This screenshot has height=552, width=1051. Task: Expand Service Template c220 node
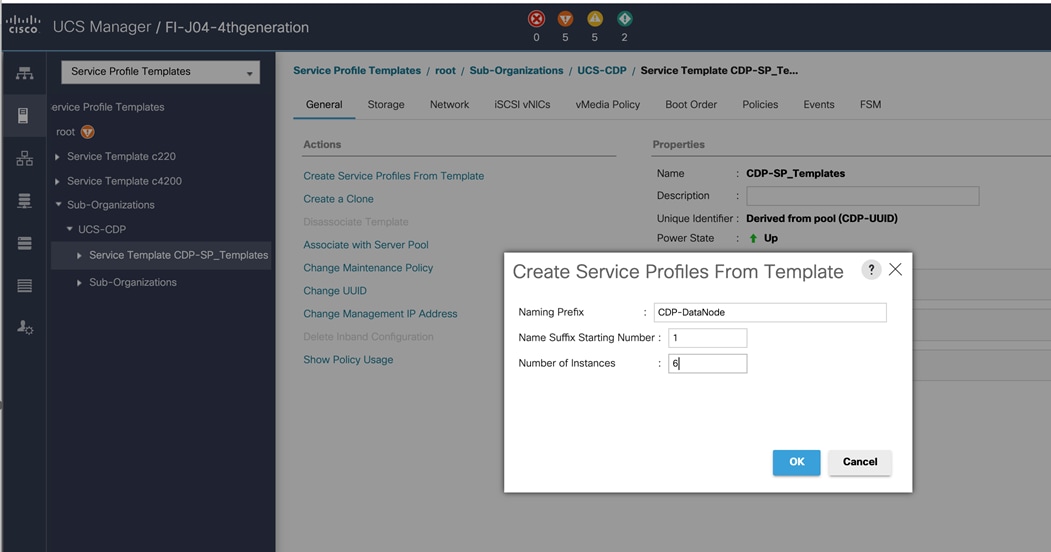coord(57,157)
